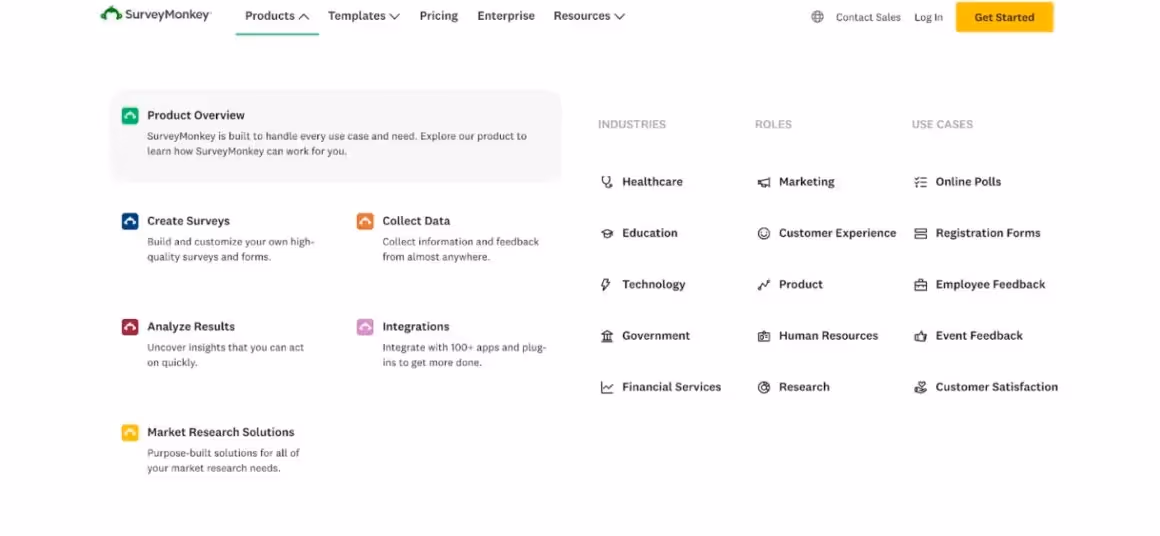The width and height of the screenshot is (1160, 536).
Task: Click the Marketing megaphone icon
Action: tap(763, 183)
